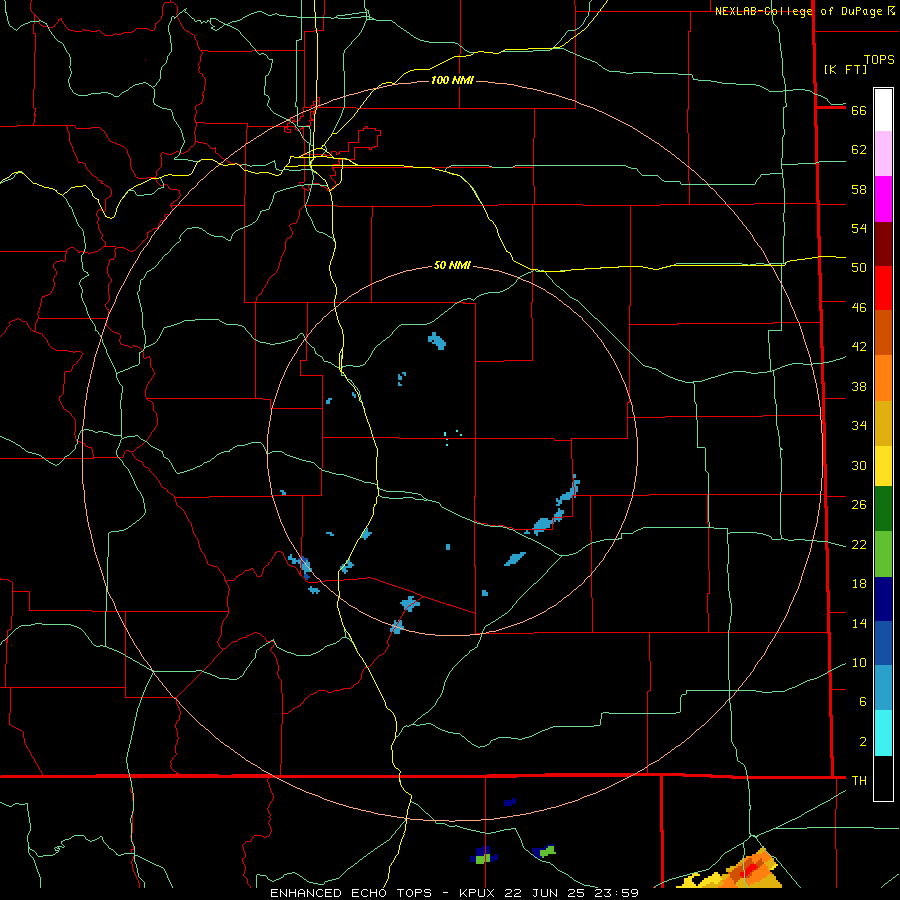Click the "[K FT]" legend units label
Screen dimensions: 900x900
pyautogui.click(x=845, y=69)
